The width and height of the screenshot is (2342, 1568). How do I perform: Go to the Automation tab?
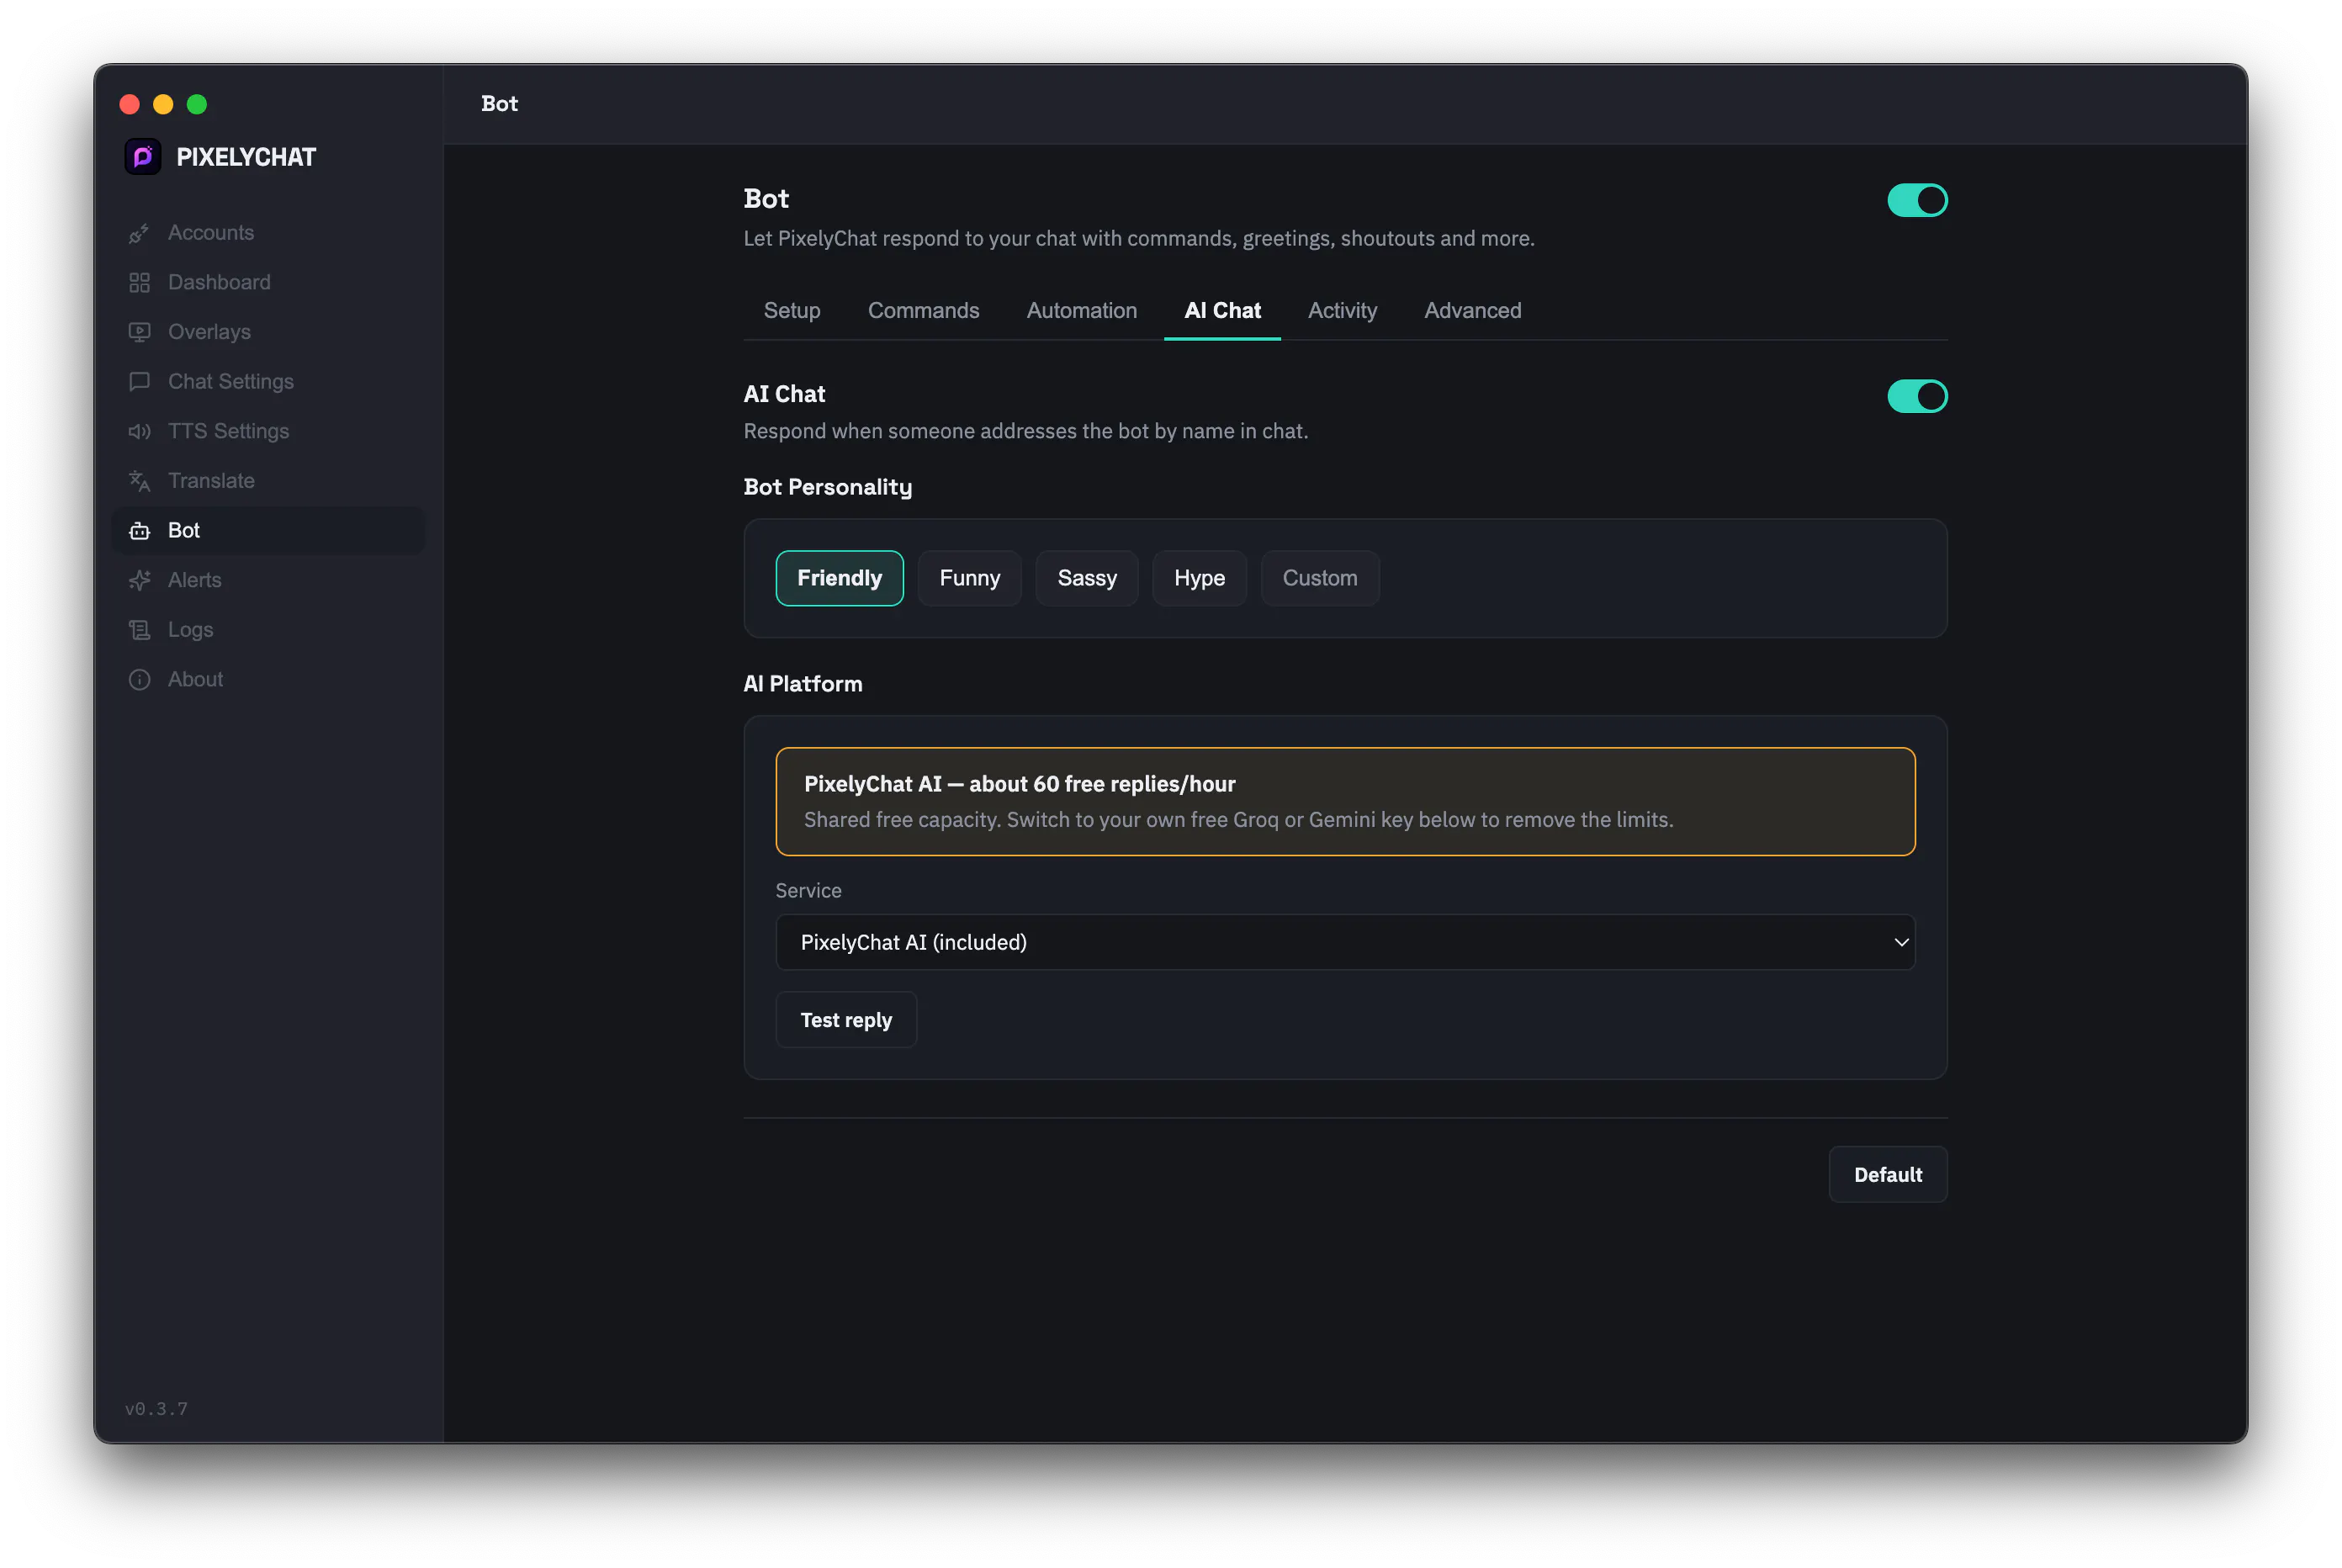coord(1081,311)
